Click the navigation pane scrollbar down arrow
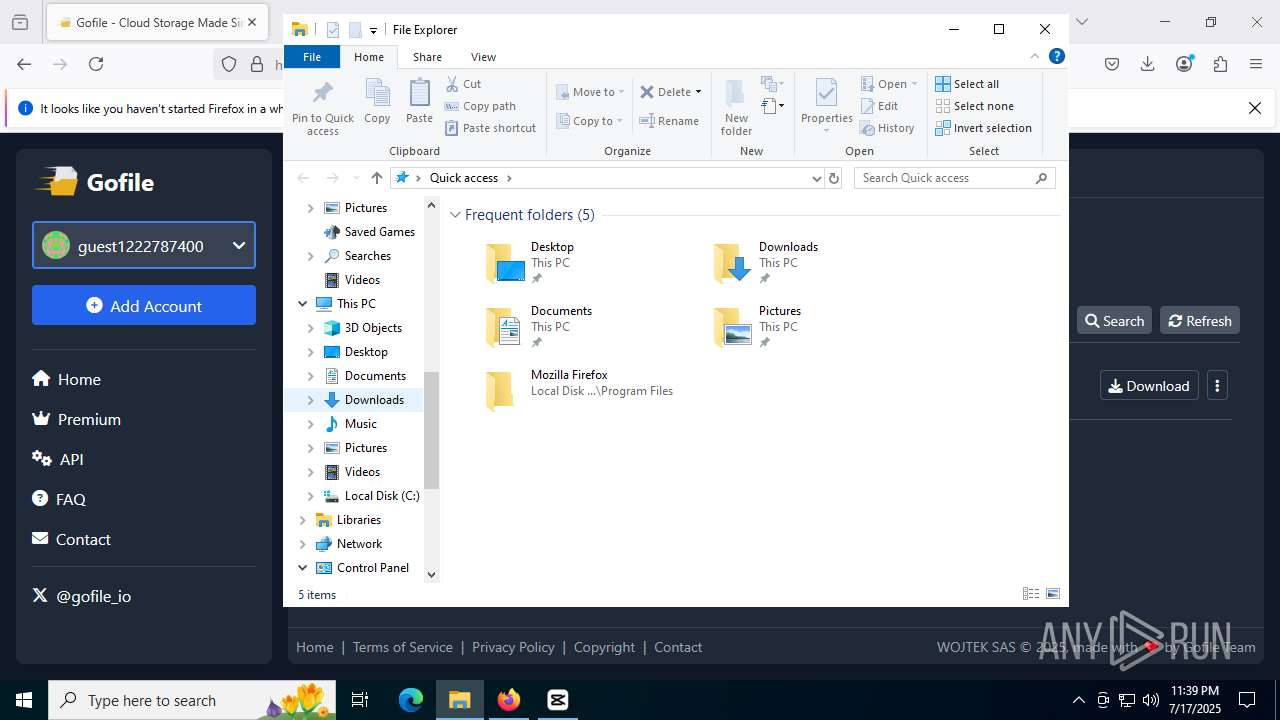 [432, 574]
